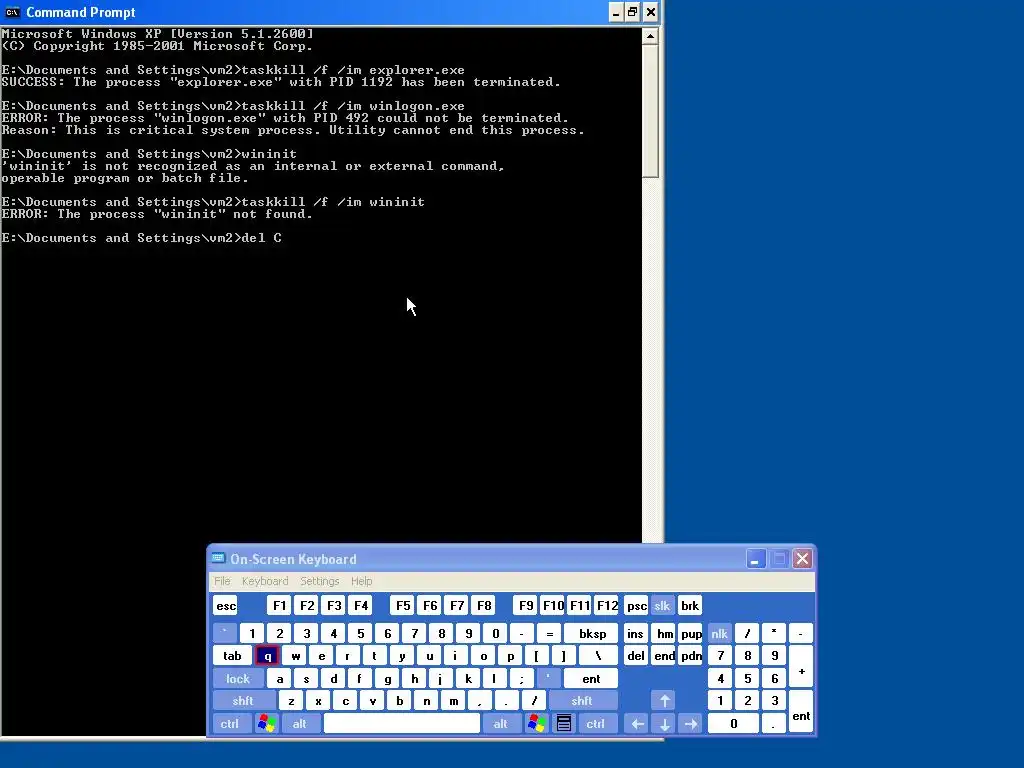Click the equals sign key
The image size is (1024, 768).
[549, 633]
